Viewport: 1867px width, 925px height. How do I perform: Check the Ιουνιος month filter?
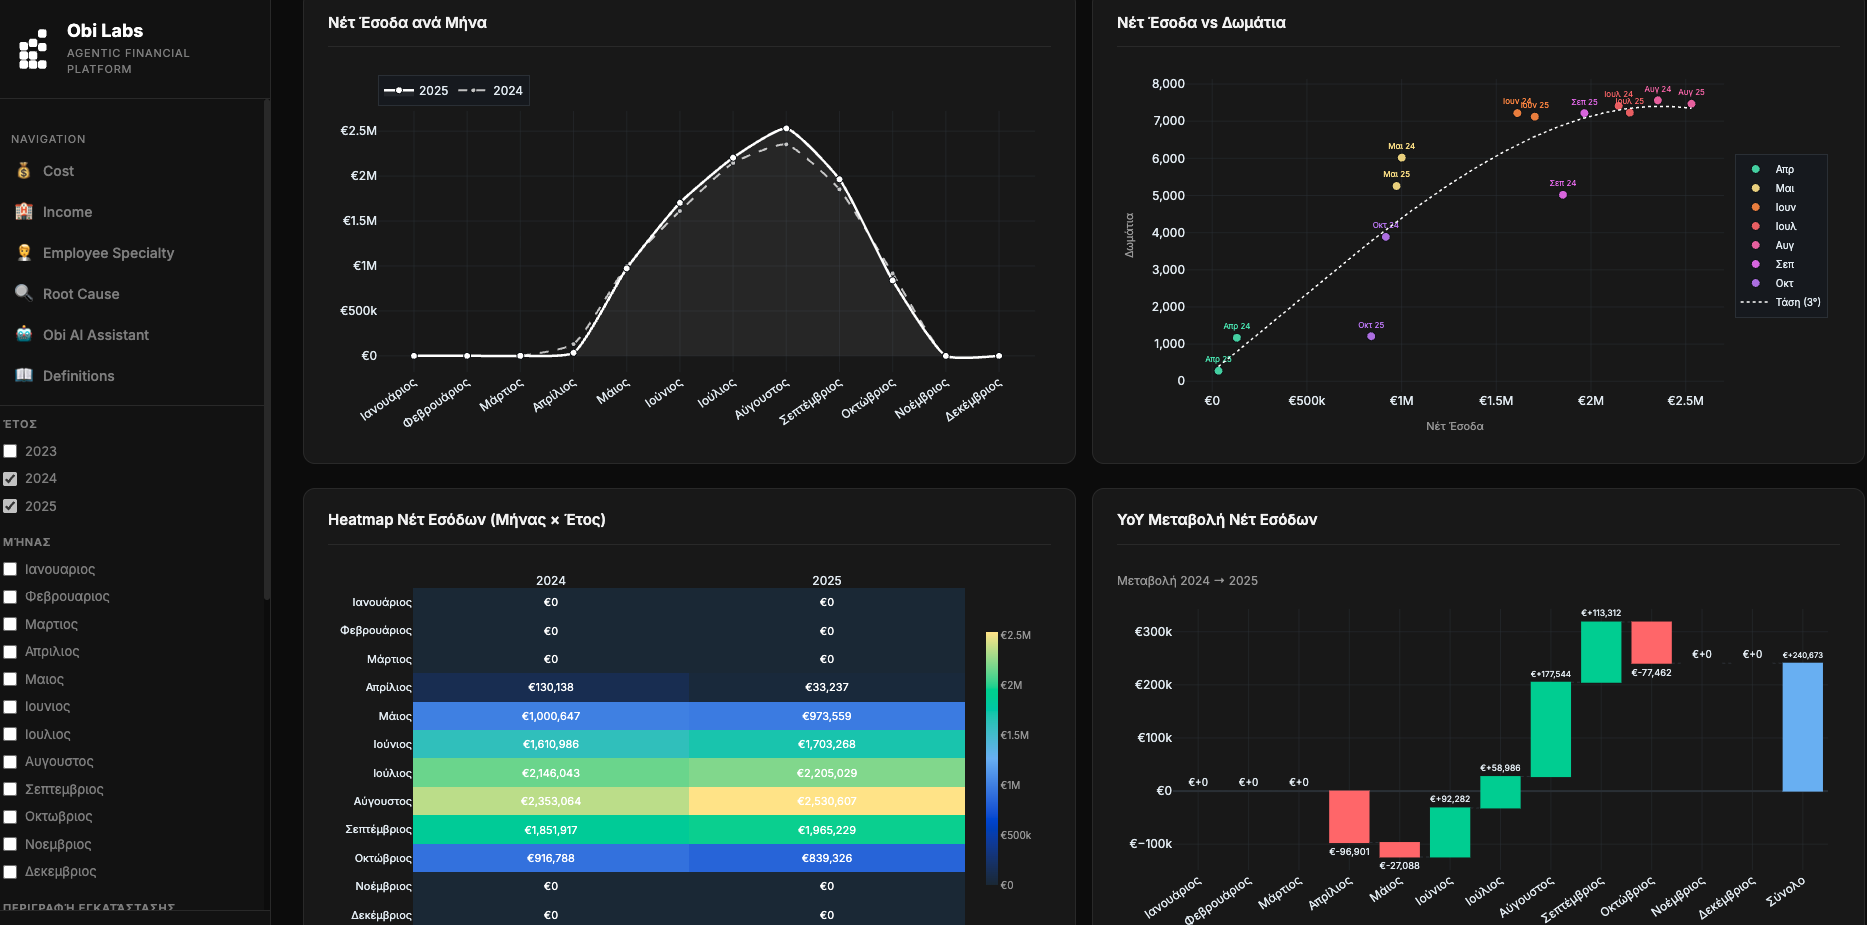(10, 706)
